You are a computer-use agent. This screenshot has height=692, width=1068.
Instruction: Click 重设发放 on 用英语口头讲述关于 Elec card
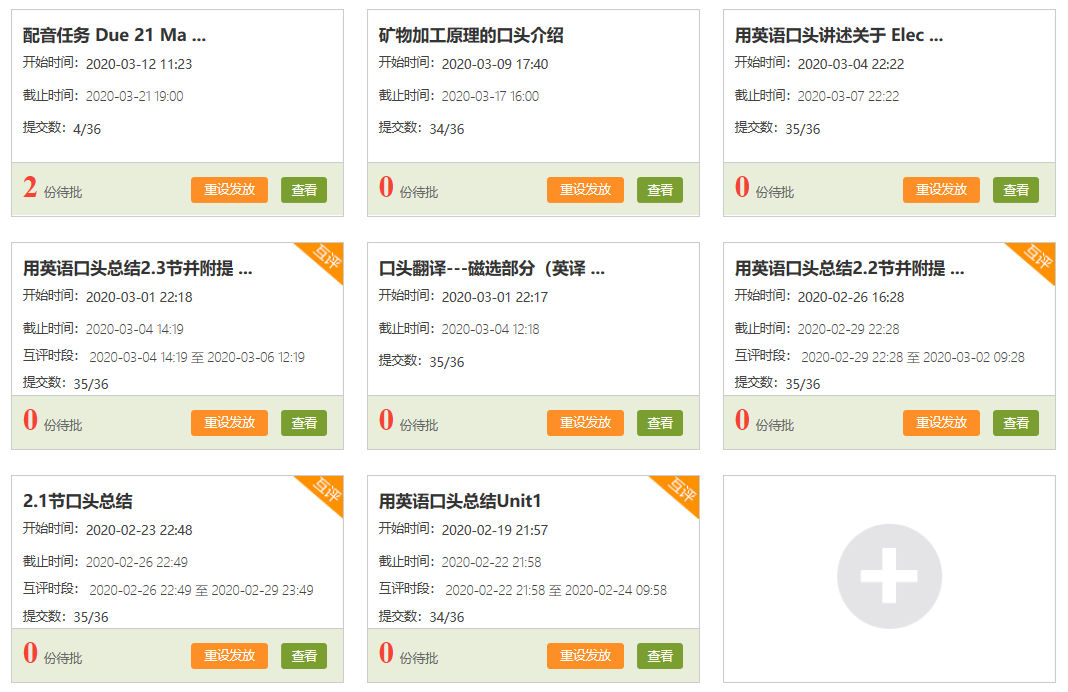pyautogui.click(x=941, y=190)
